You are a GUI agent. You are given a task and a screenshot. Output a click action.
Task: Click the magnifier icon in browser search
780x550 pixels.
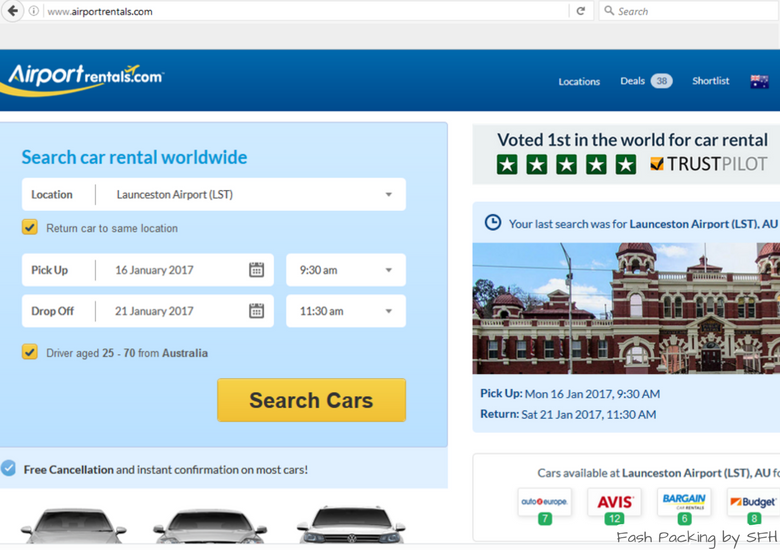[x=609, y=10]
